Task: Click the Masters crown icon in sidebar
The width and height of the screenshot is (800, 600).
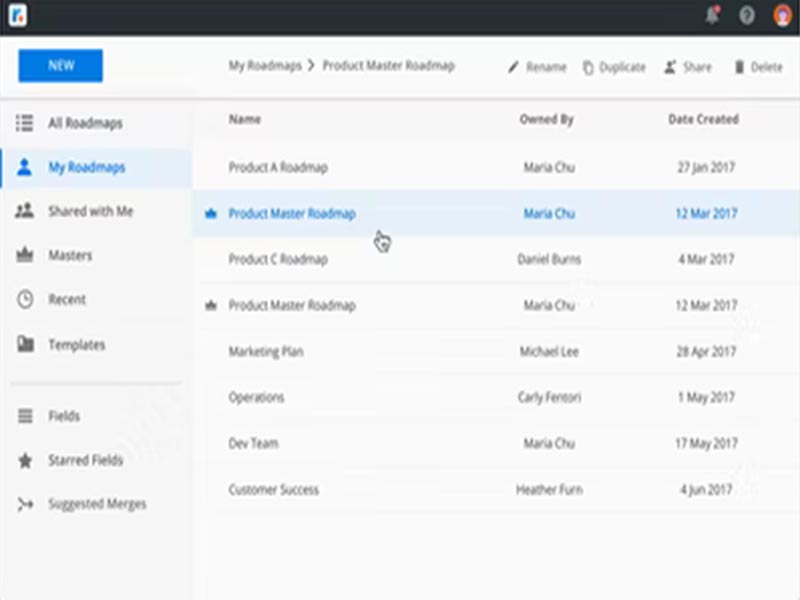Action: tap(24, 255)
